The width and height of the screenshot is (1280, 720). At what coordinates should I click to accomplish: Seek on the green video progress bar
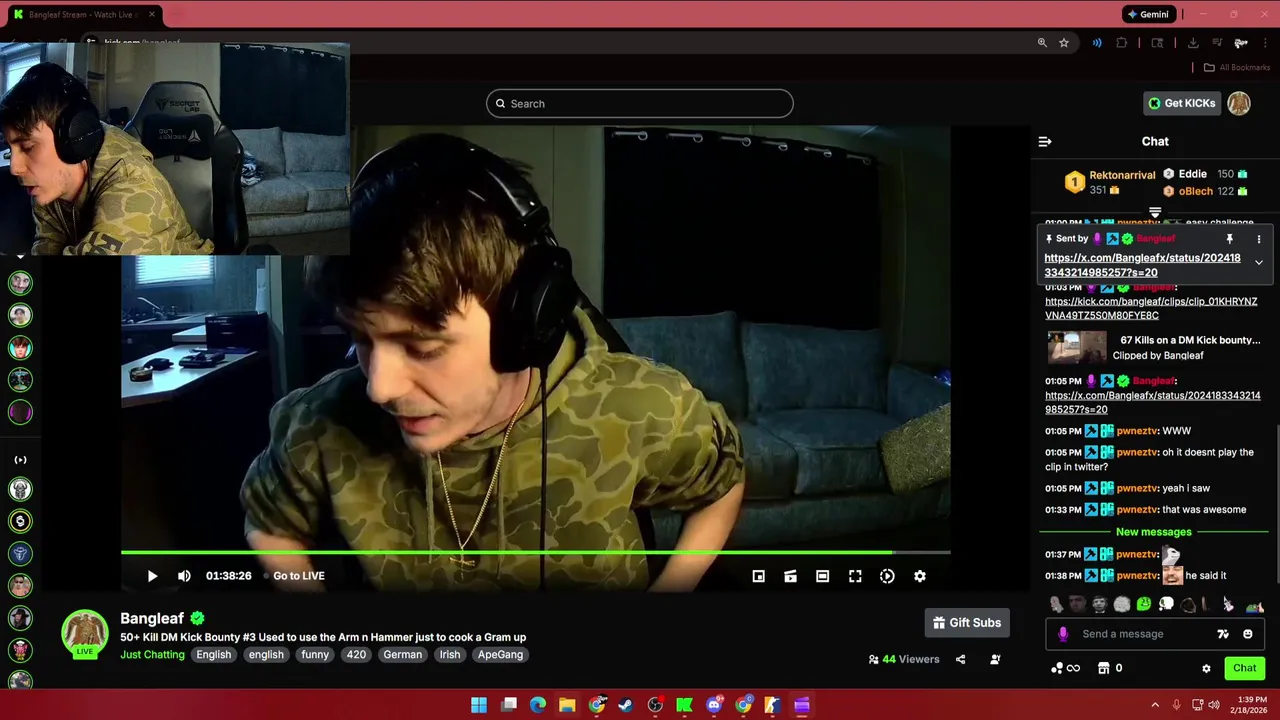[x=535, y=552]
